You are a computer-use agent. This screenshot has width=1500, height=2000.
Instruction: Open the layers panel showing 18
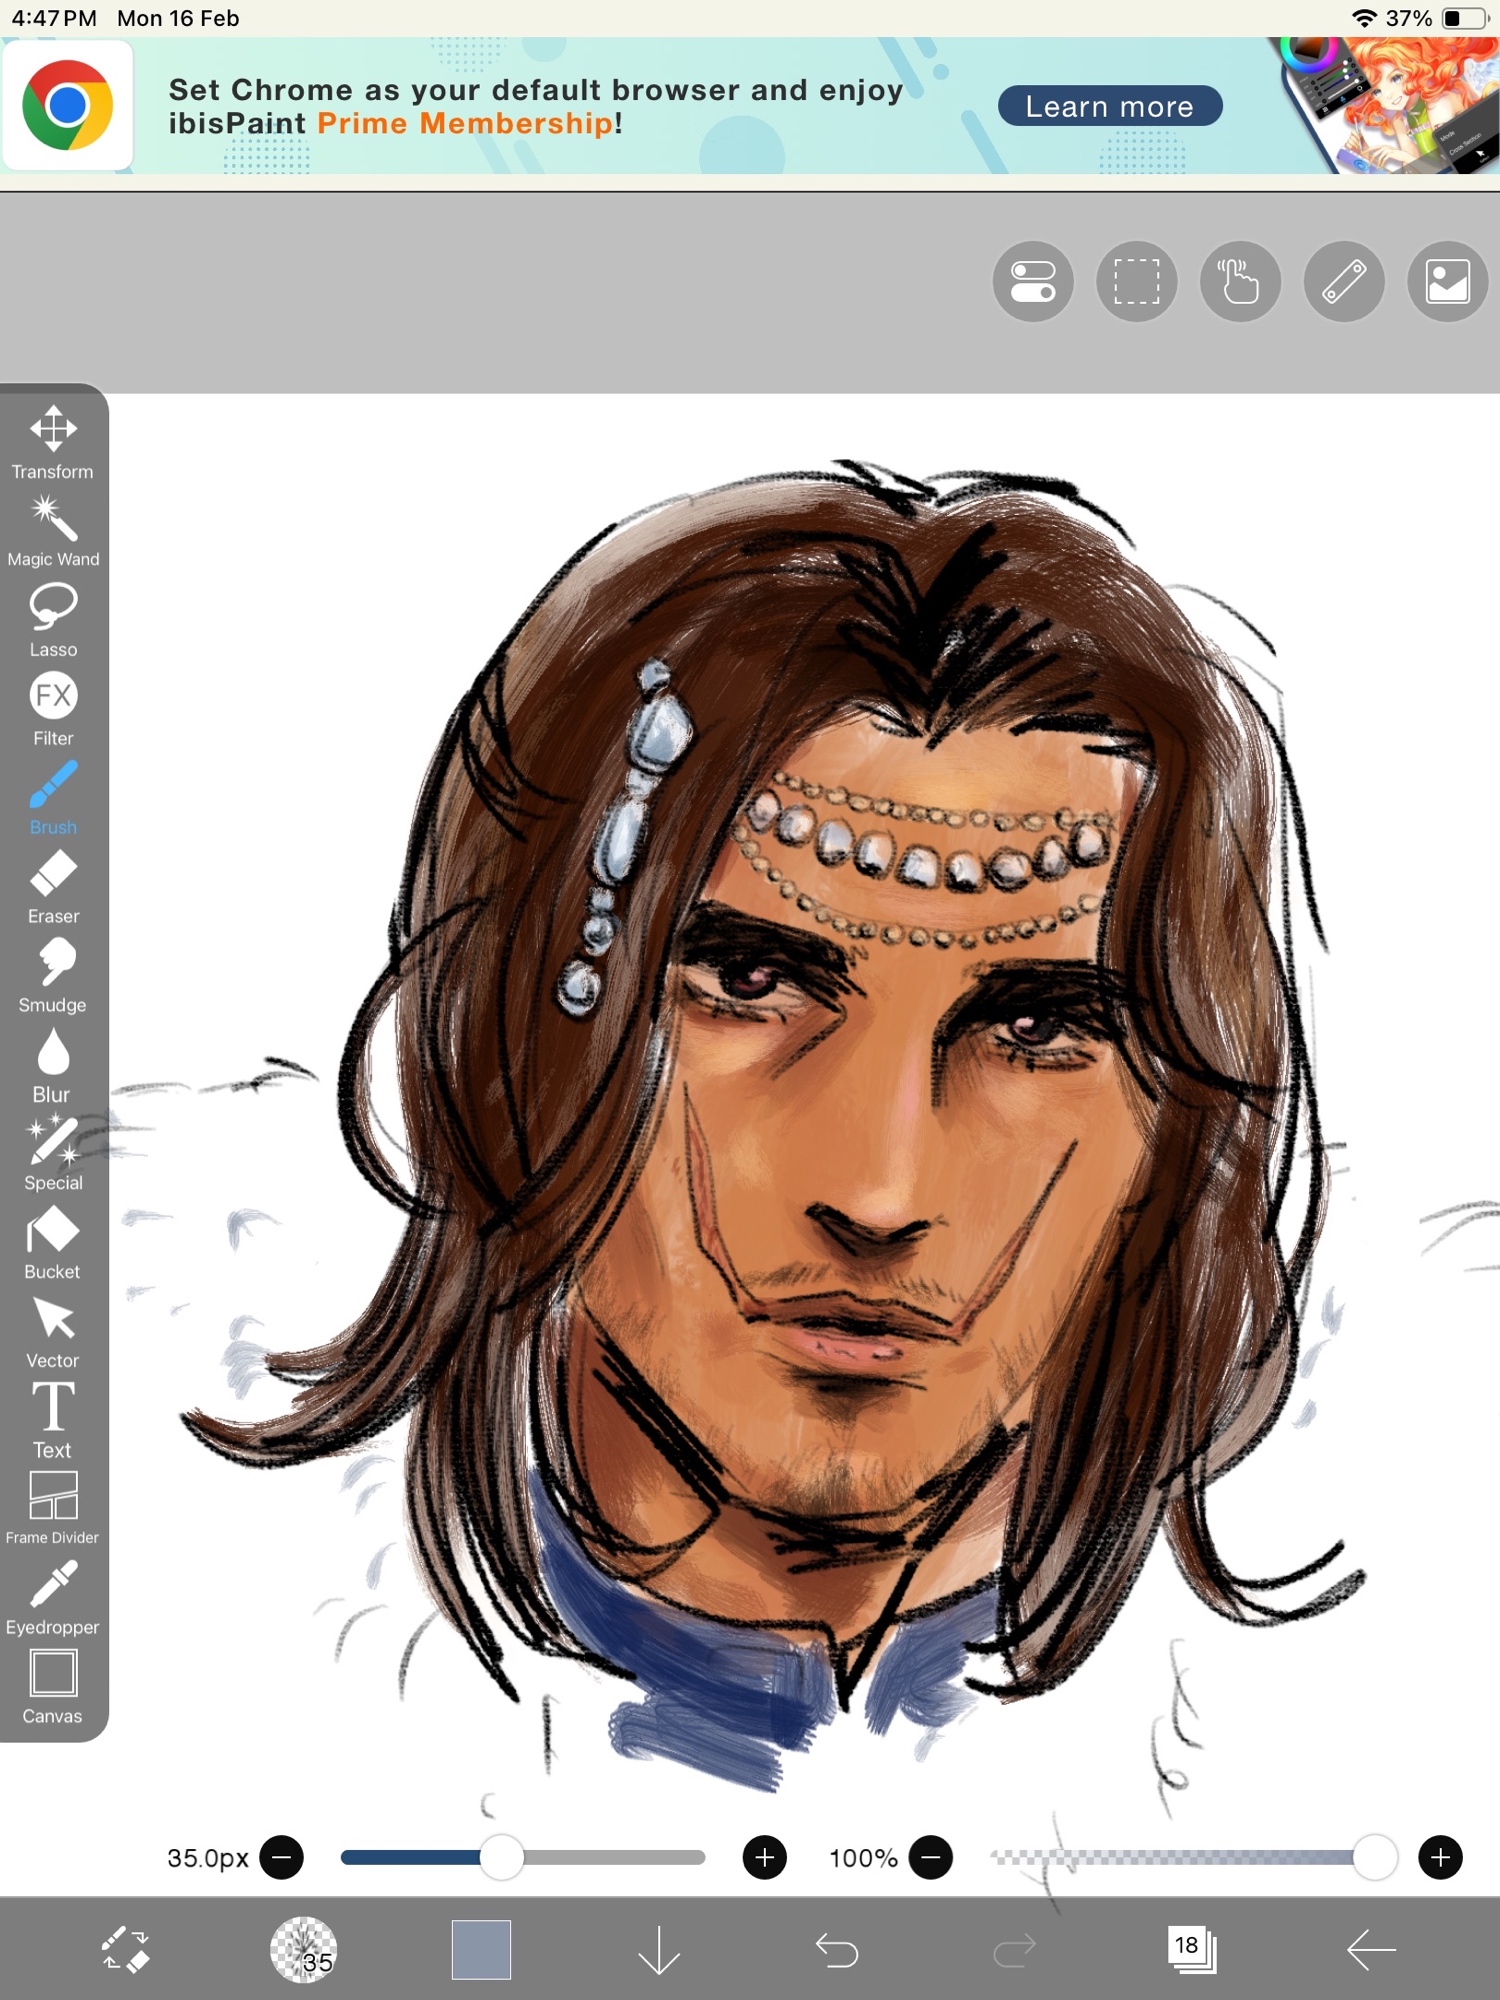click(x=1191, y=1949)
